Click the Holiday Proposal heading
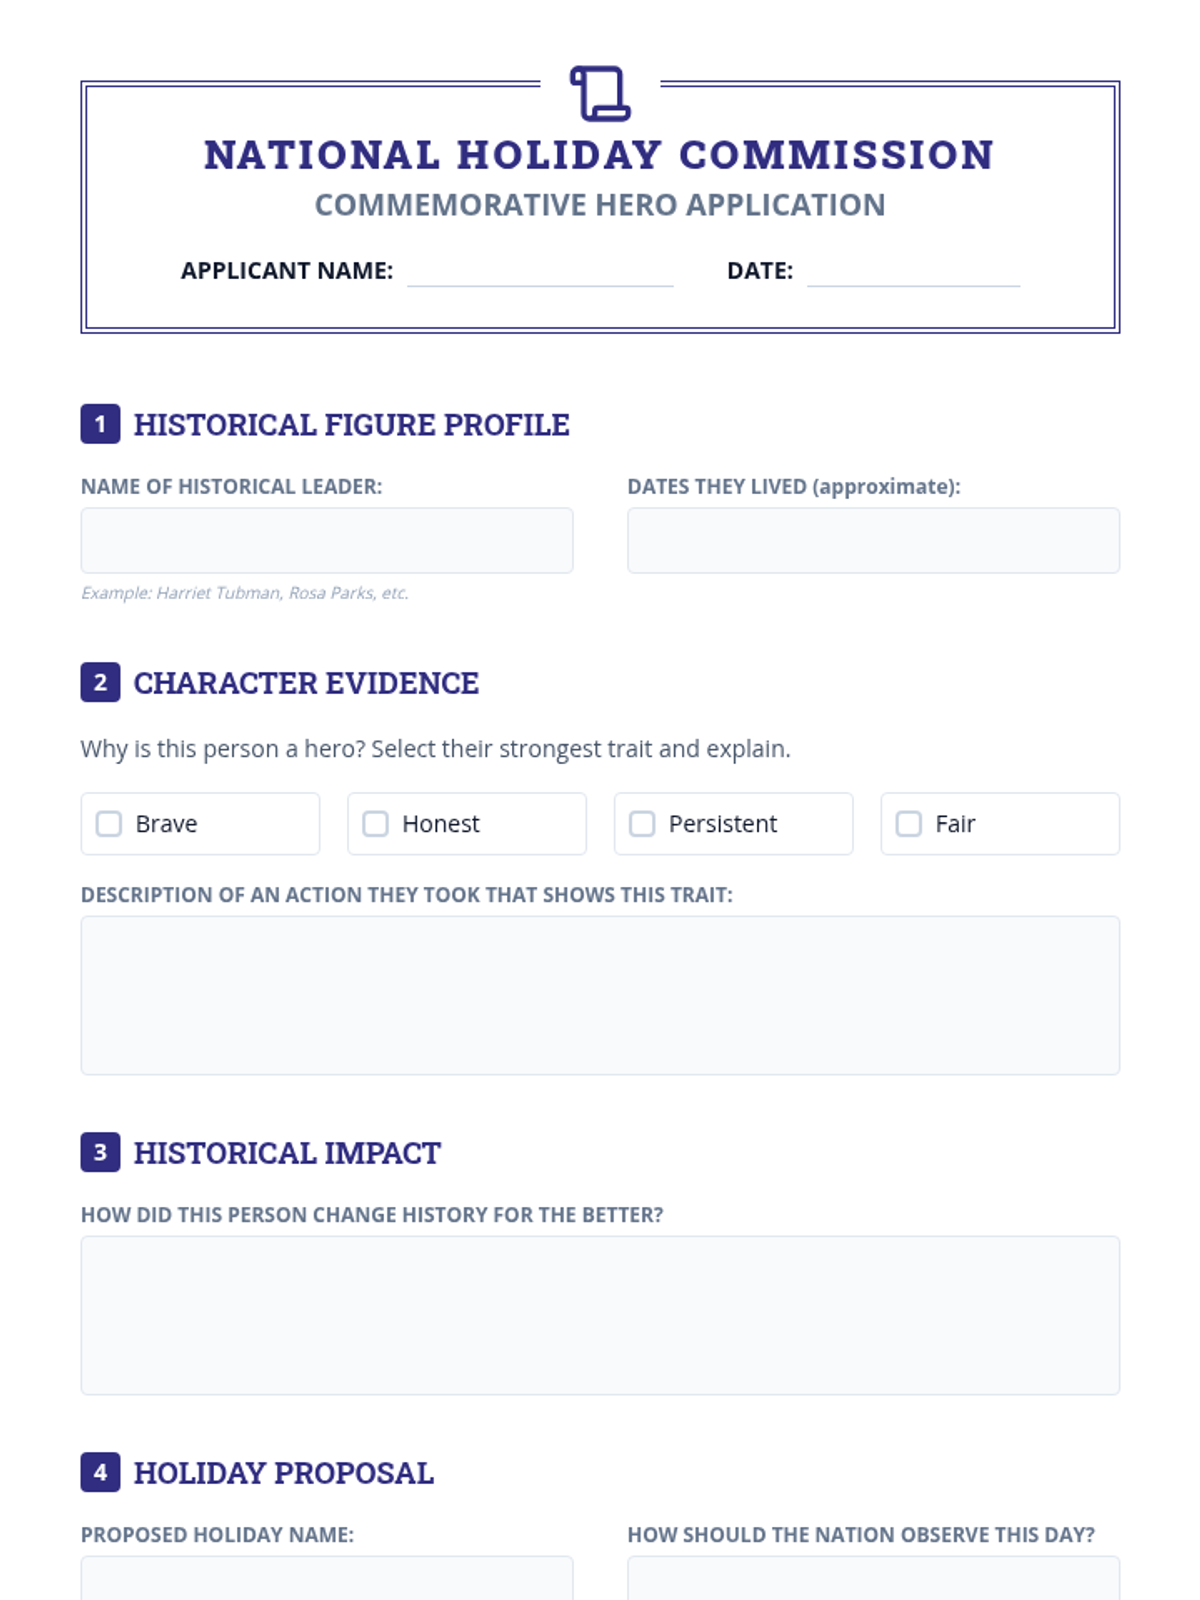Screen dimensions: 1200x1600 point(284,1473)
